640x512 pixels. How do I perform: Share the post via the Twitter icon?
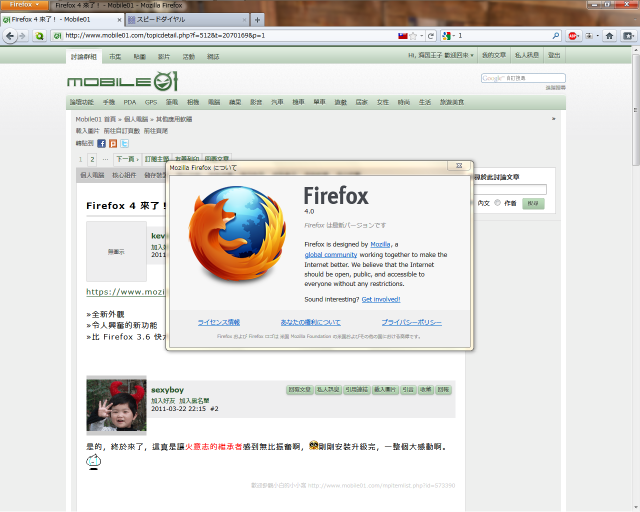pyautogui.click(x=124, y=143)
